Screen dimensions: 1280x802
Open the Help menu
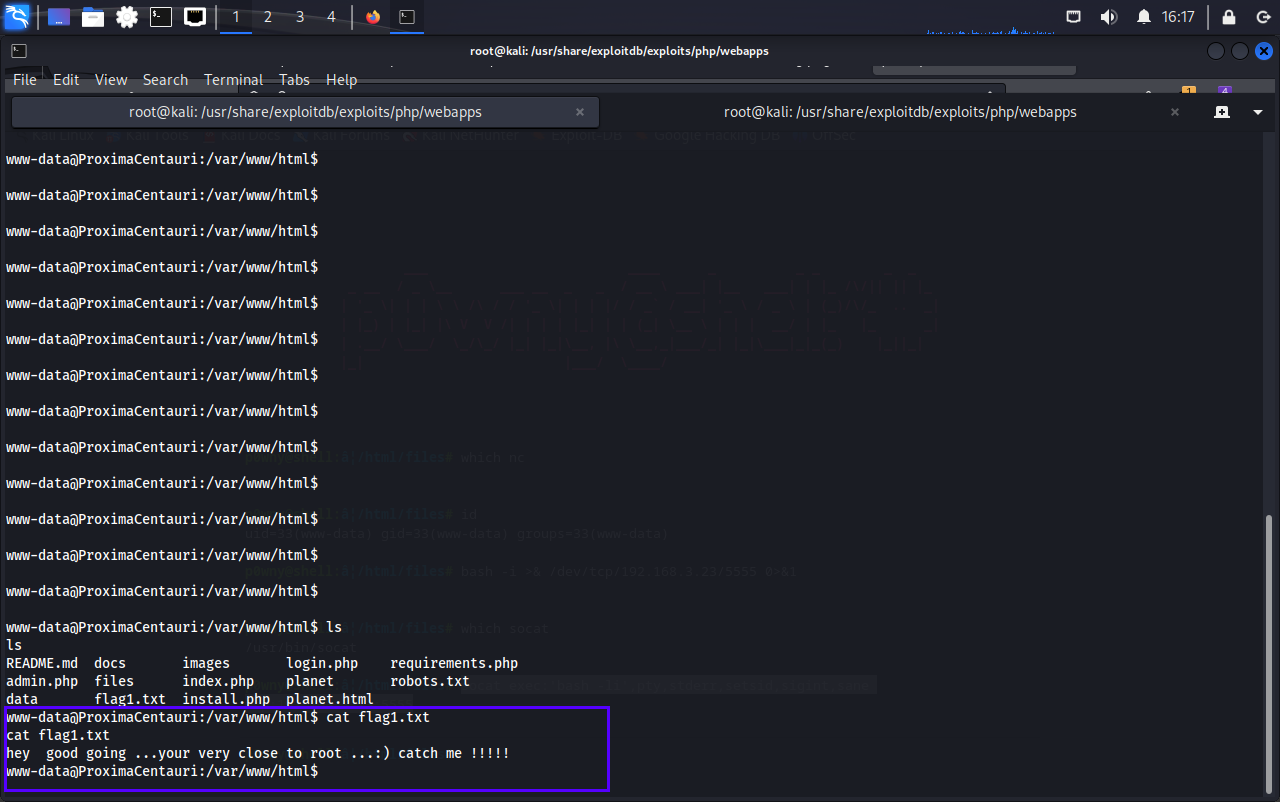click(x=341, y=80)
